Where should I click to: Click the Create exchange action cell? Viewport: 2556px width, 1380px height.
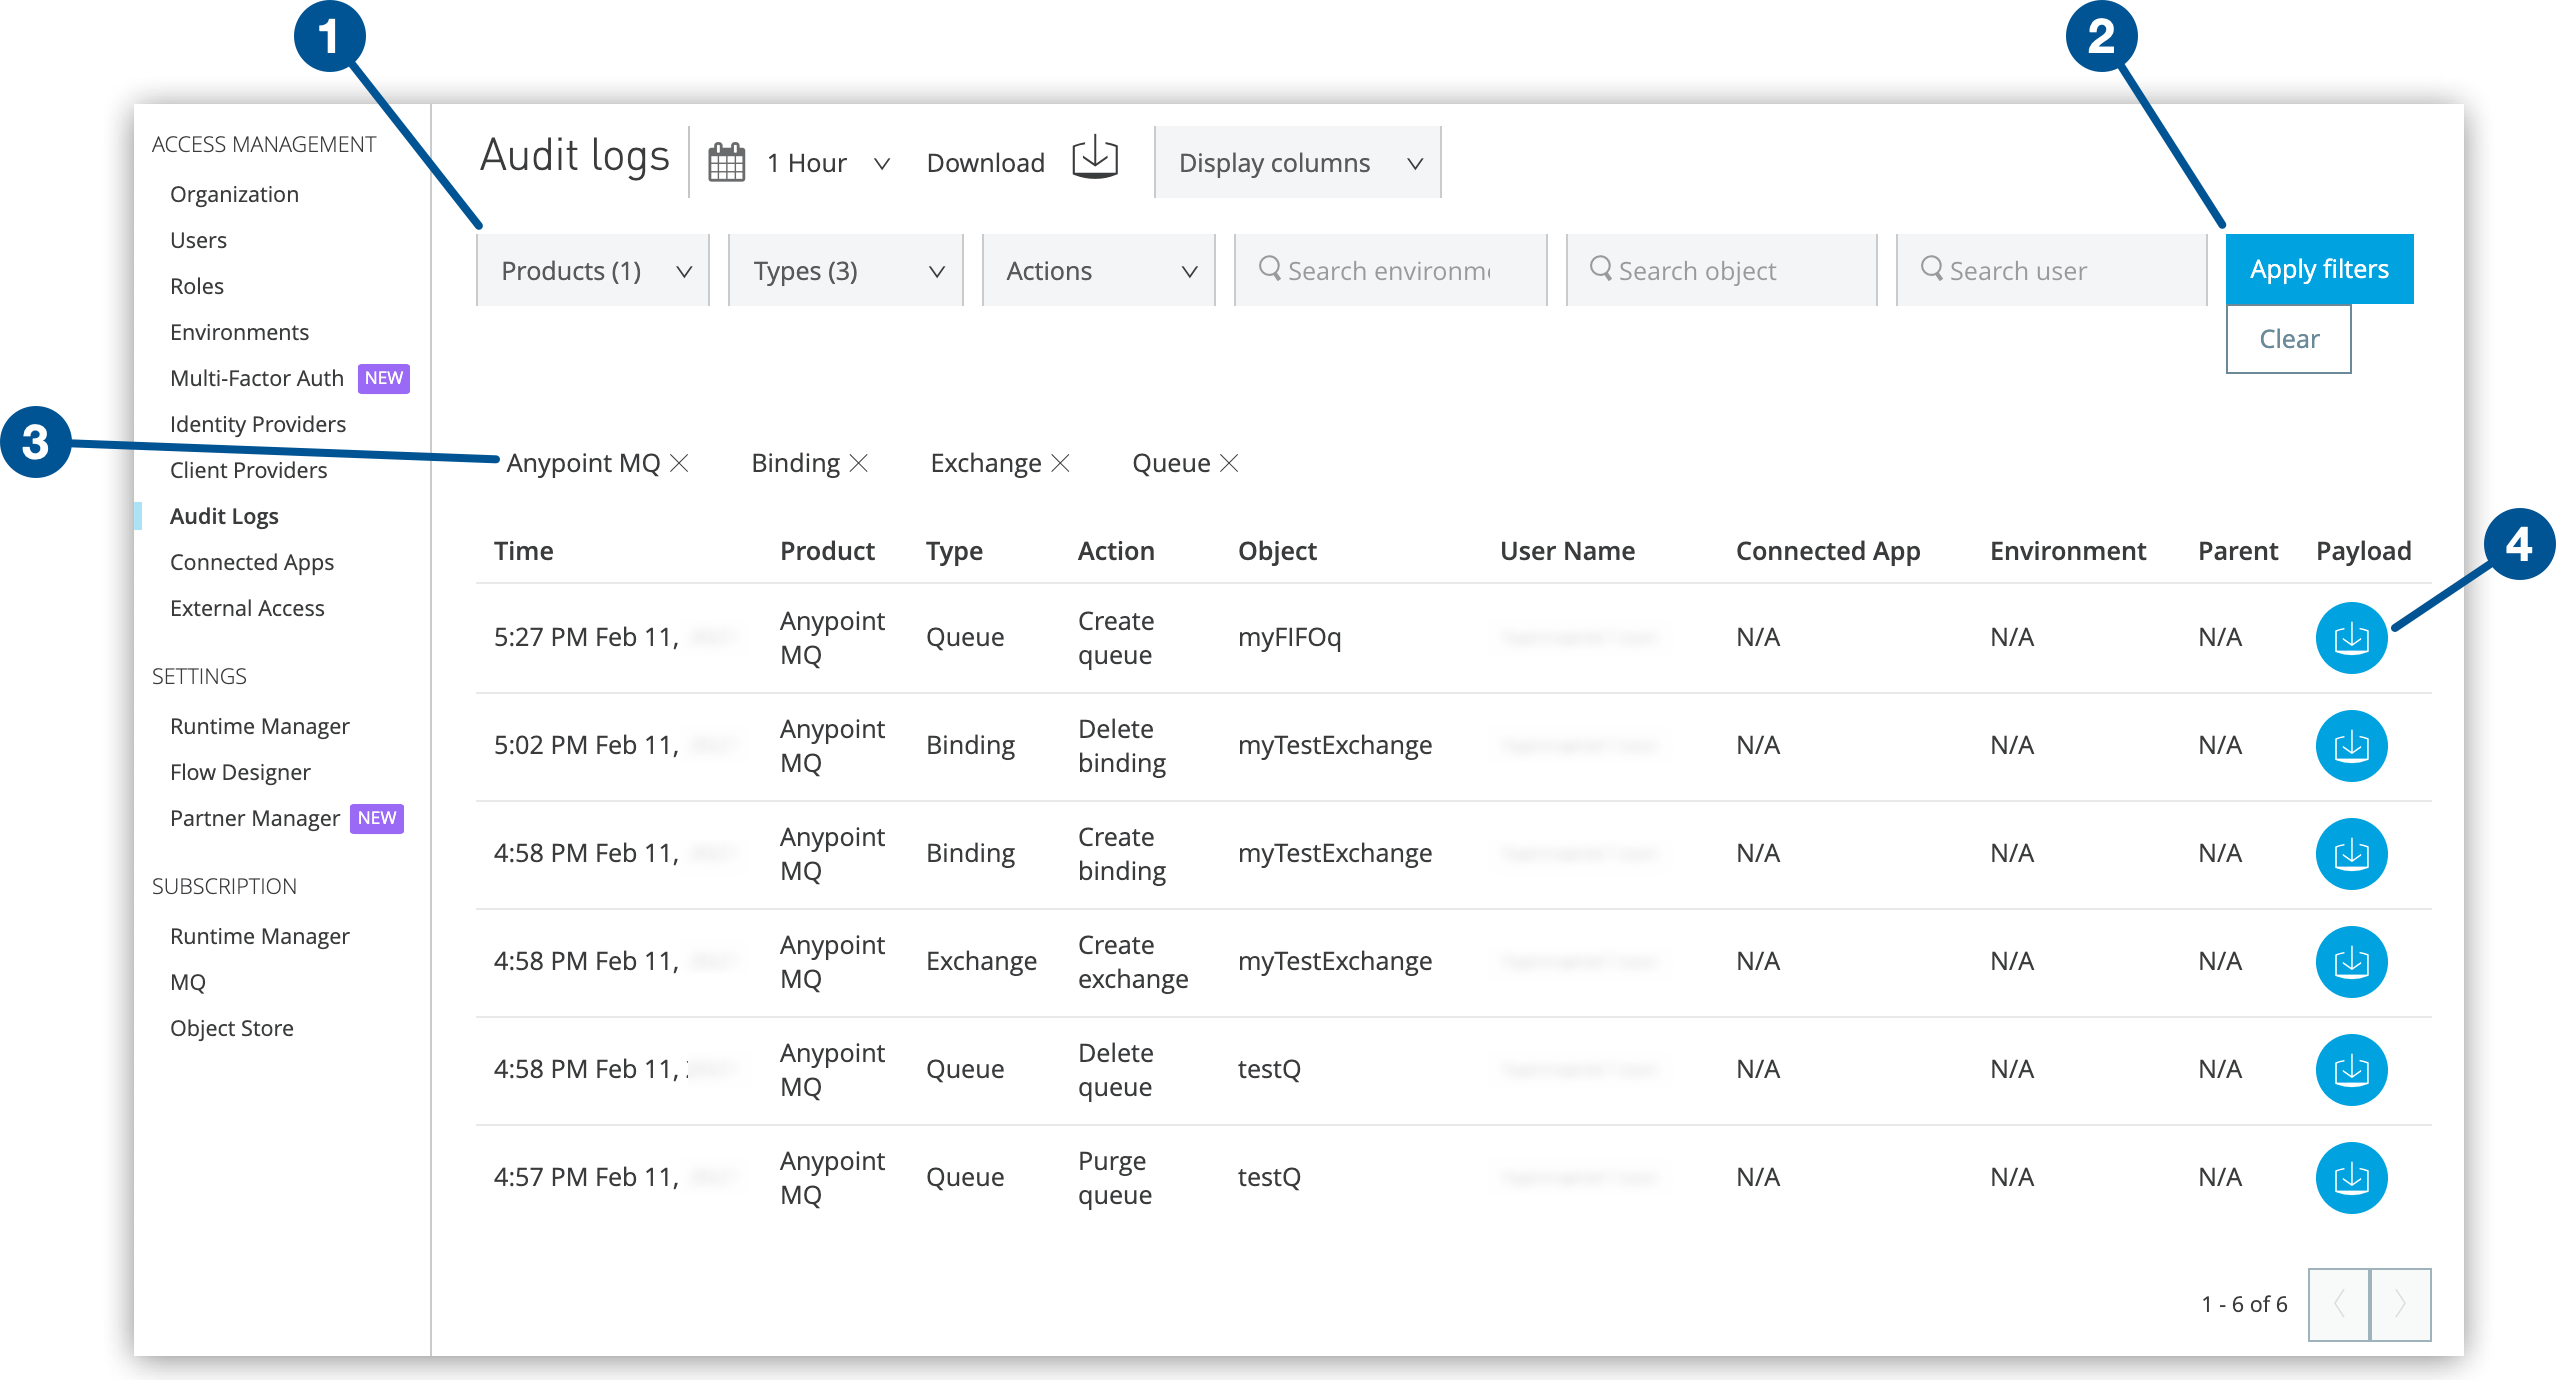point(1133,962)
